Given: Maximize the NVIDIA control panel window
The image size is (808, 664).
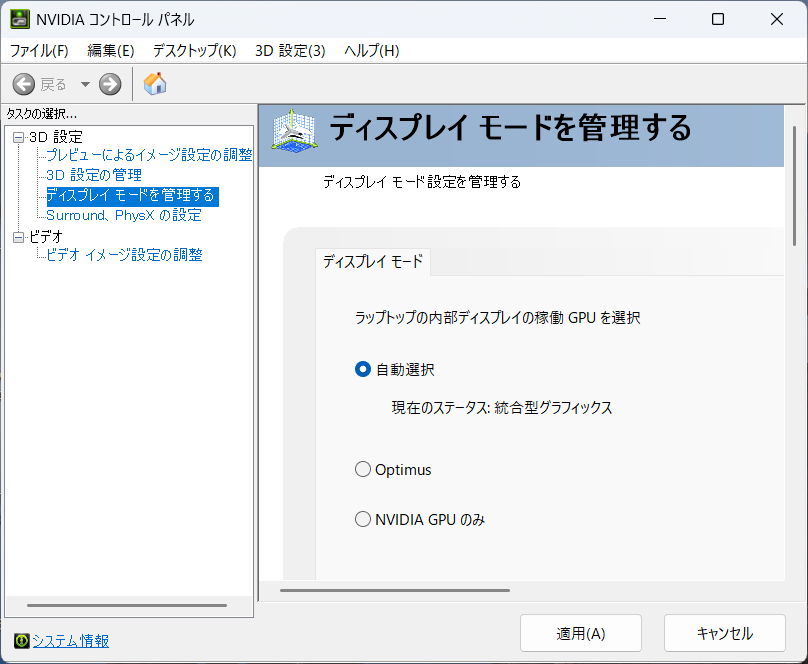Looking at the screenshot, I should pyautogui.click(x=718, y=19).
